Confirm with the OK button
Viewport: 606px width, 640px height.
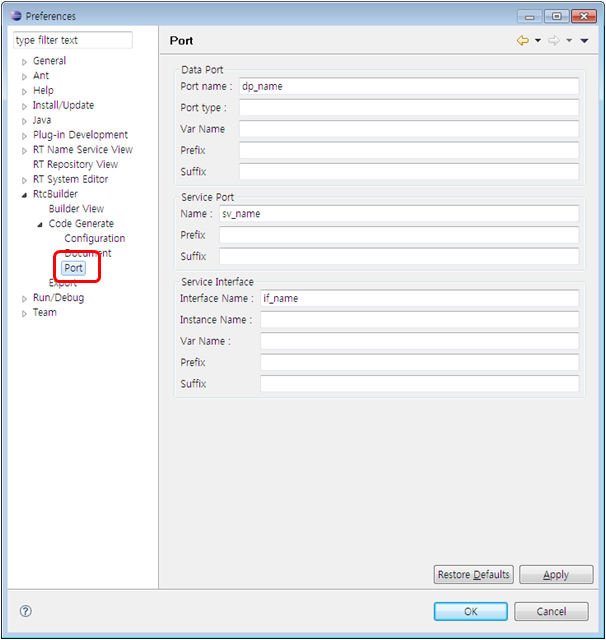pos(471,611)
